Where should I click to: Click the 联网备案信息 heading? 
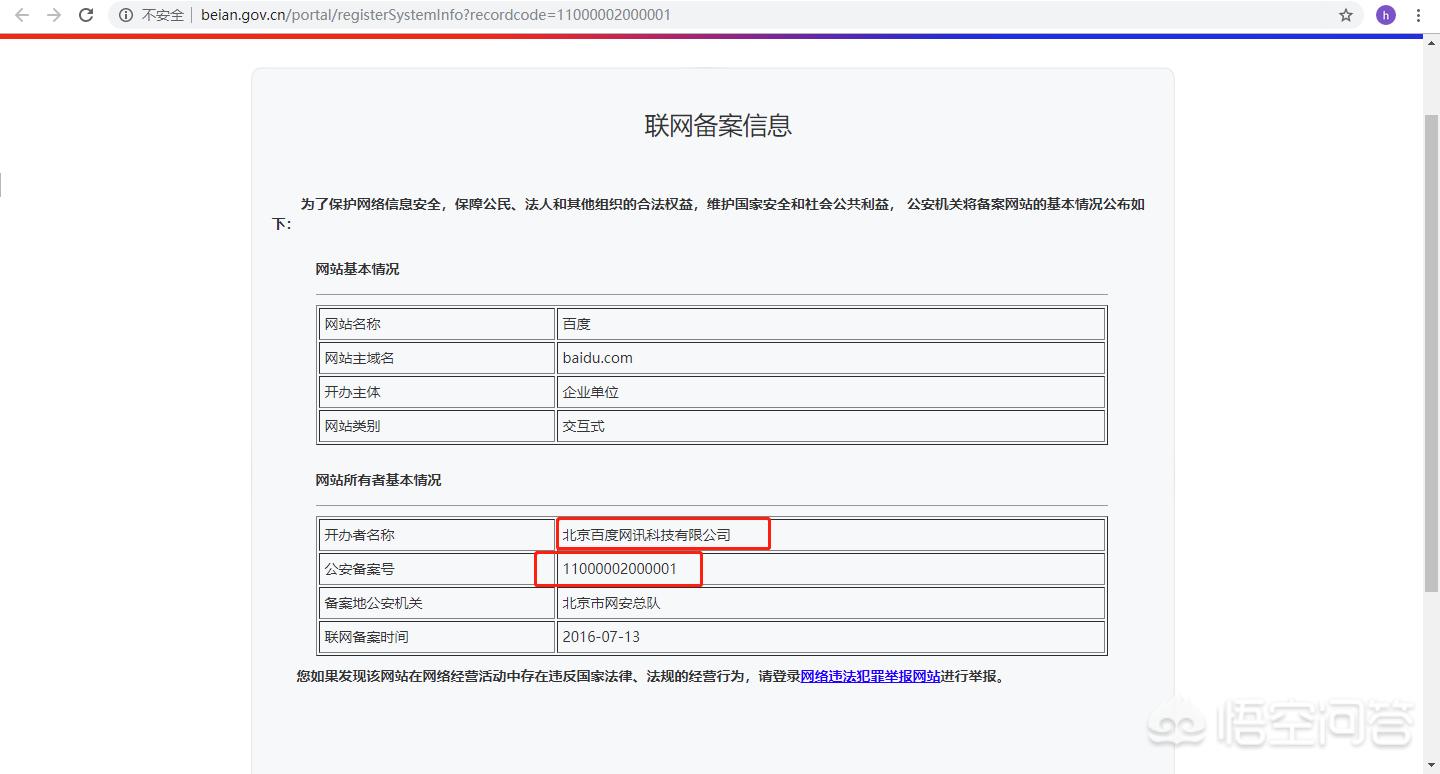point(718,126)
